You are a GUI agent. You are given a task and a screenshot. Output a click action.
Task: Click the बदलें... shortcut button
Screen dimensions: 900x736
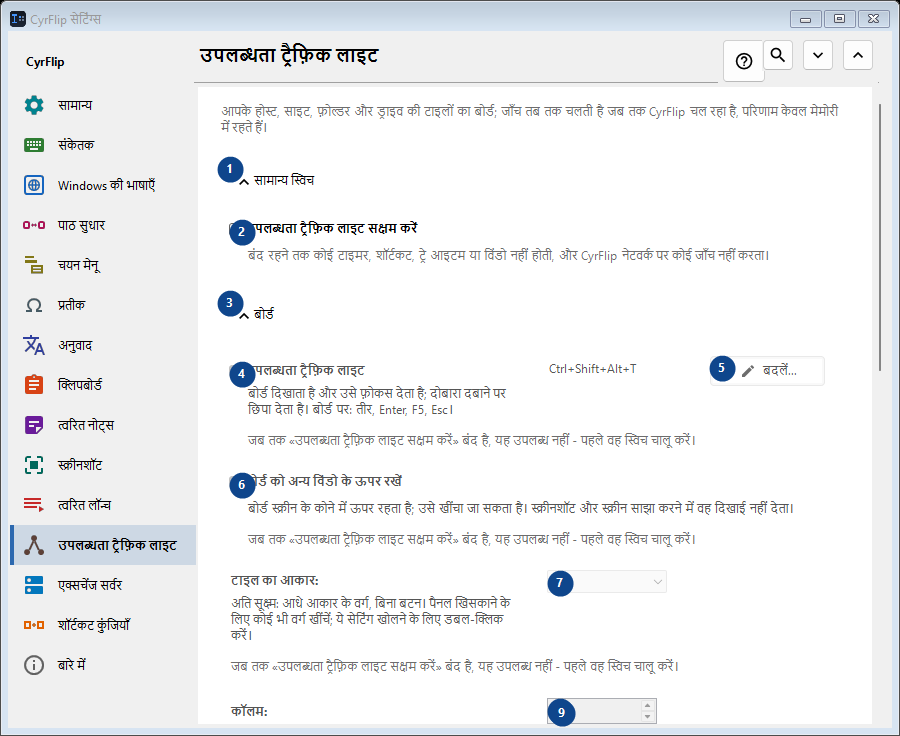pyautogui.click(x=767, y=370)
